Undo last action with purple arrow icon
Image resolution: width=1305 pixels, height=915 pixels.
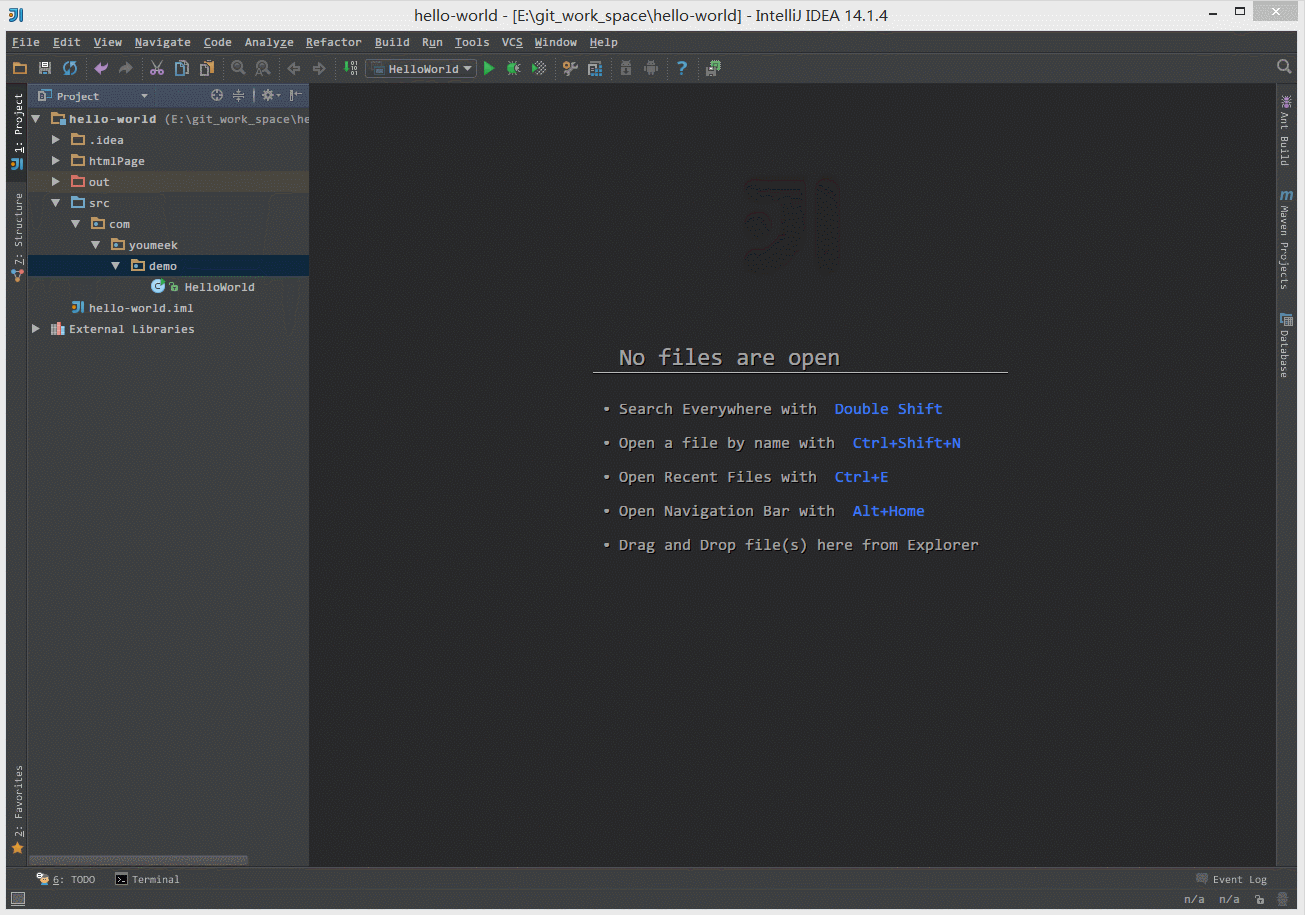click(100, 68)
